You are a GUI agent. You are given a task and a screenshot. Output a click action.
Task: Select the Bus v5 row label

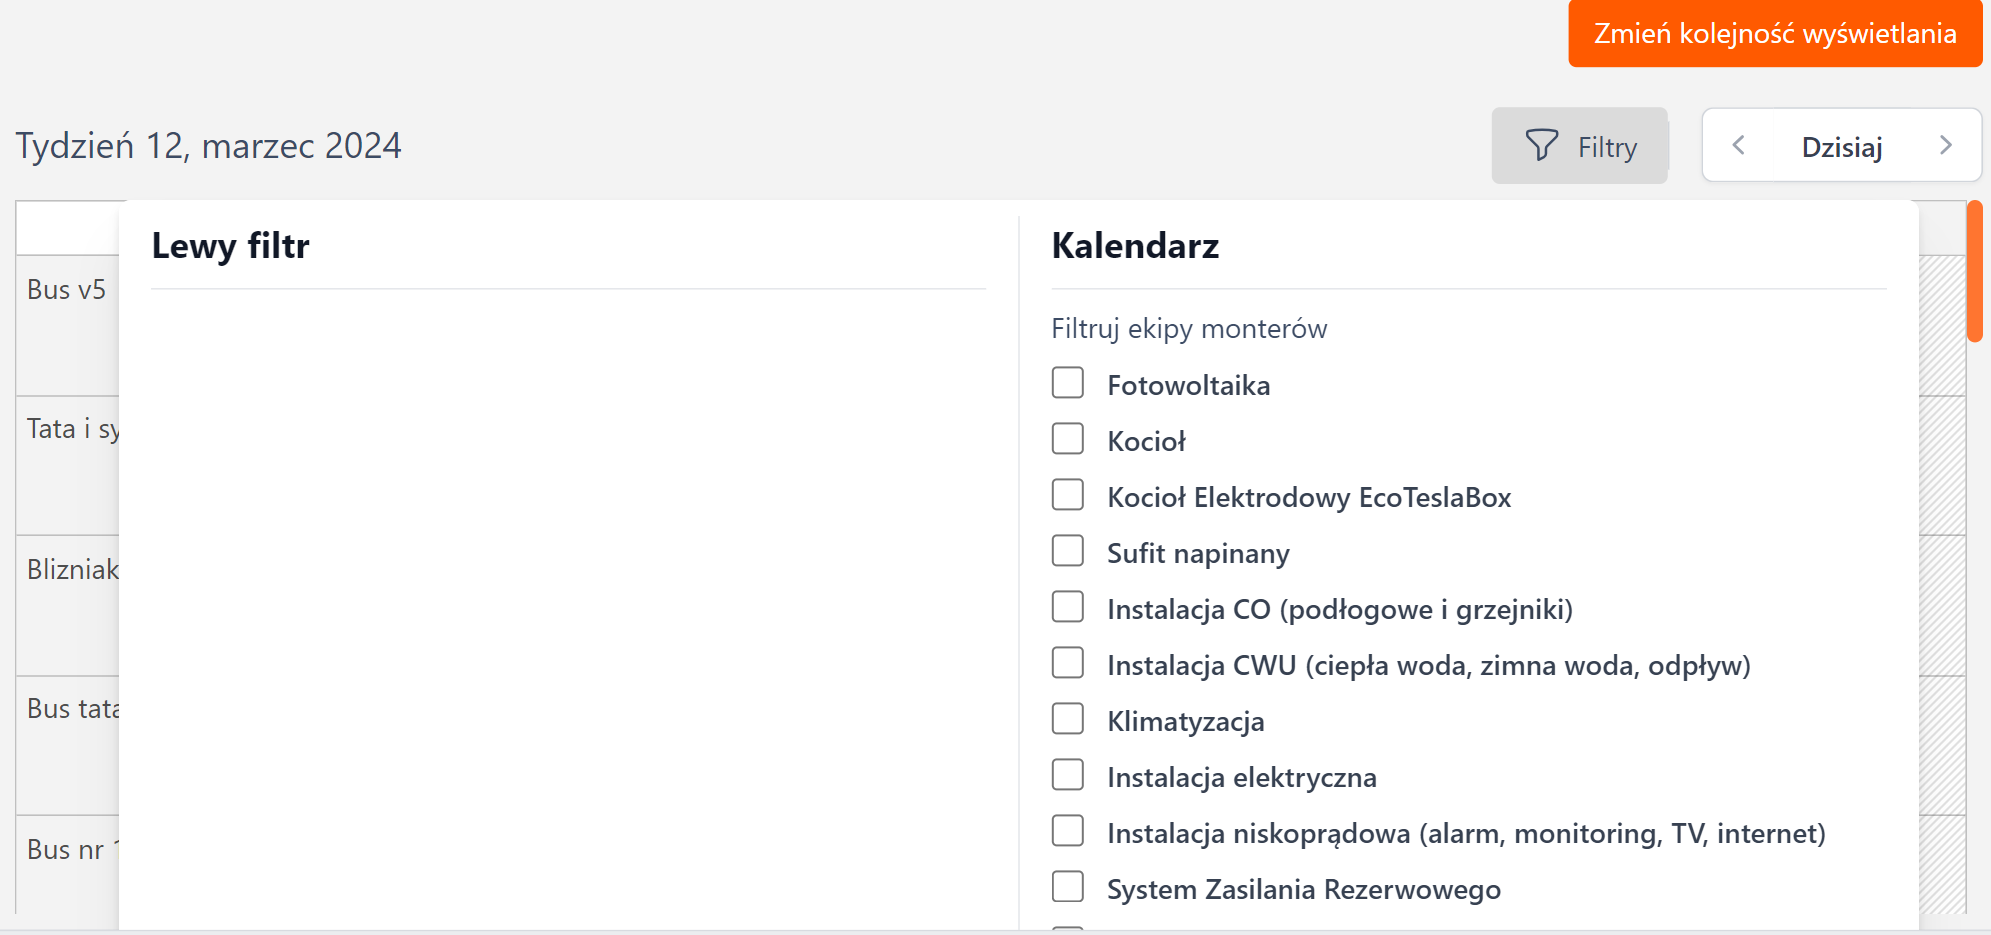[66, 290]
